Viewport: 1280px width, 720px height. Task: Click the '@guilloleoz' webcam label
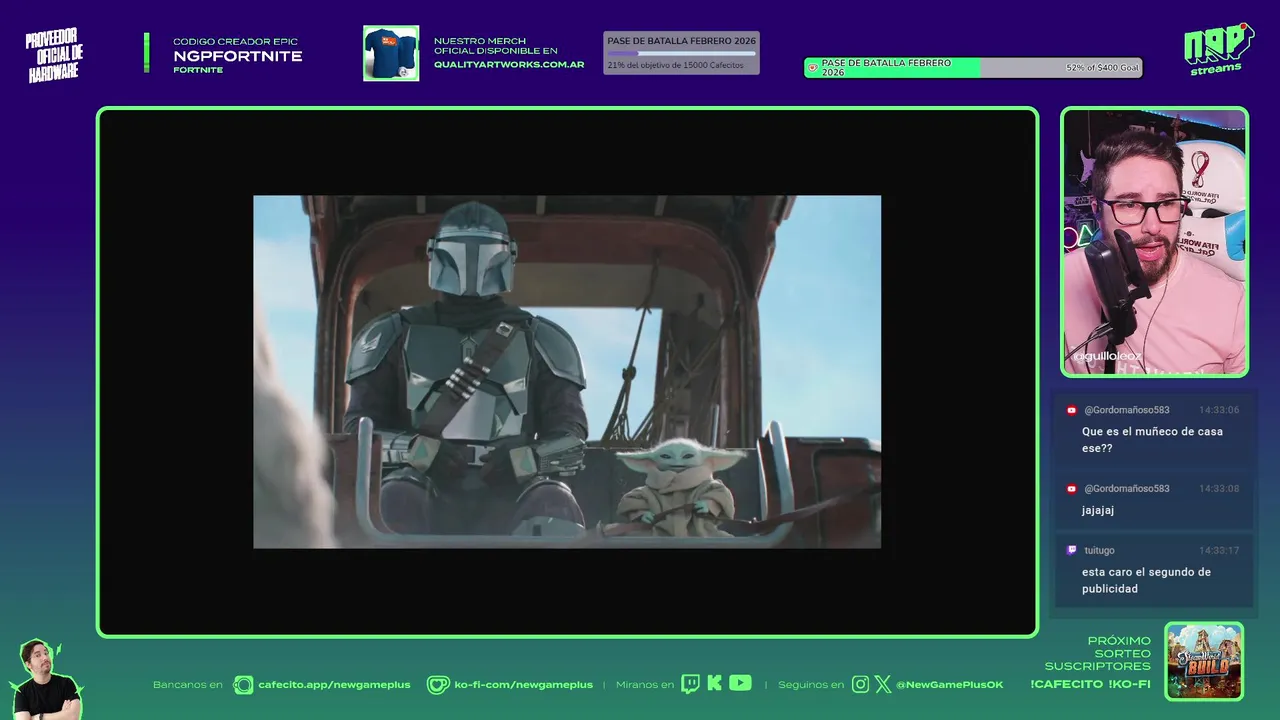(1107, 356)
